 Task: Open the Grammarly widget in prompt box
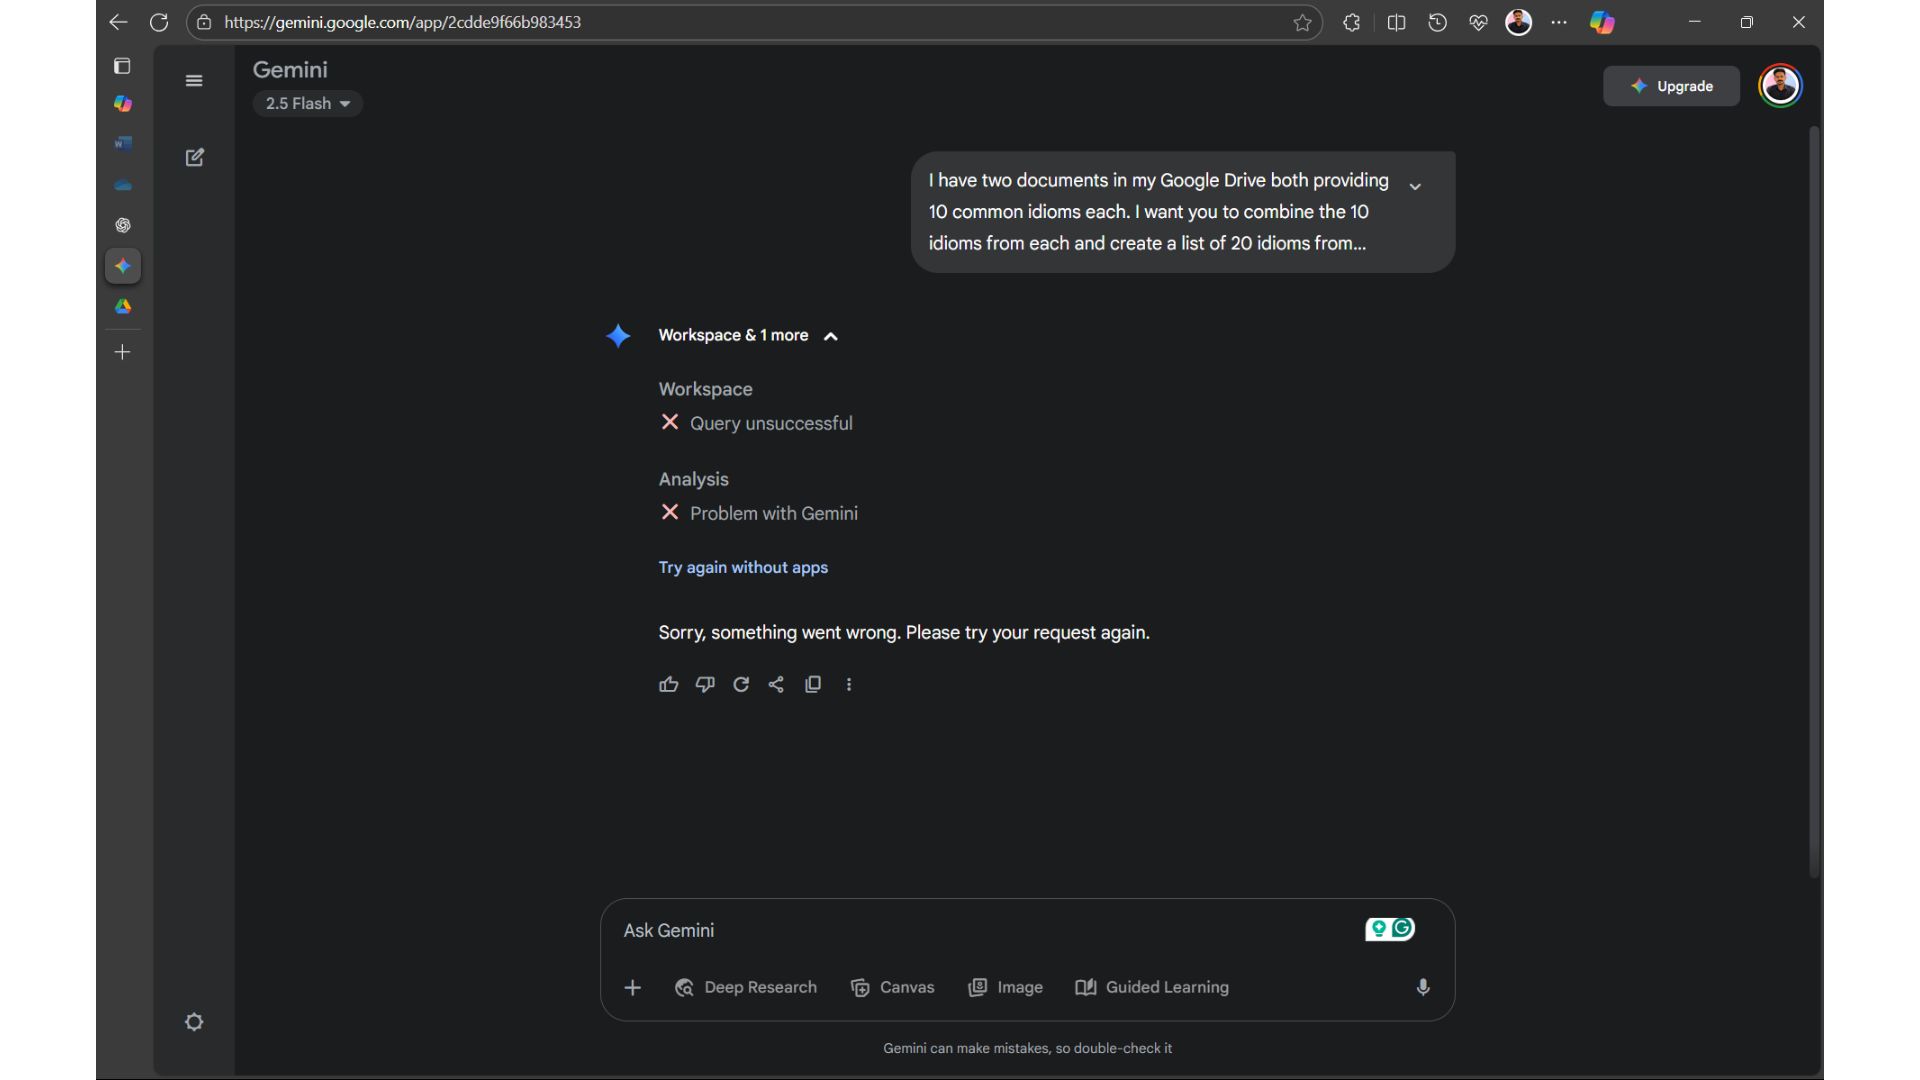click(1390, 929)
